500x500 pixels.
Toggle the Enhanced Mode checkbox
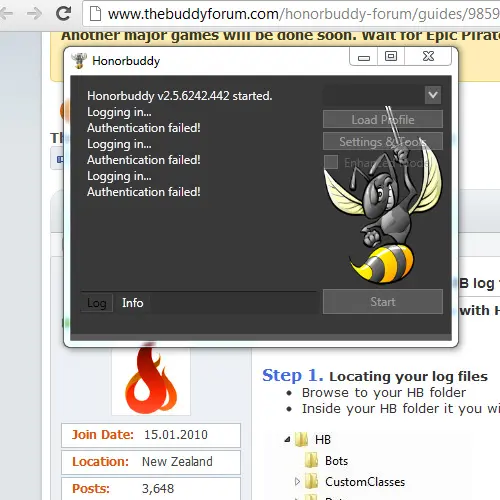coord(331,162)
